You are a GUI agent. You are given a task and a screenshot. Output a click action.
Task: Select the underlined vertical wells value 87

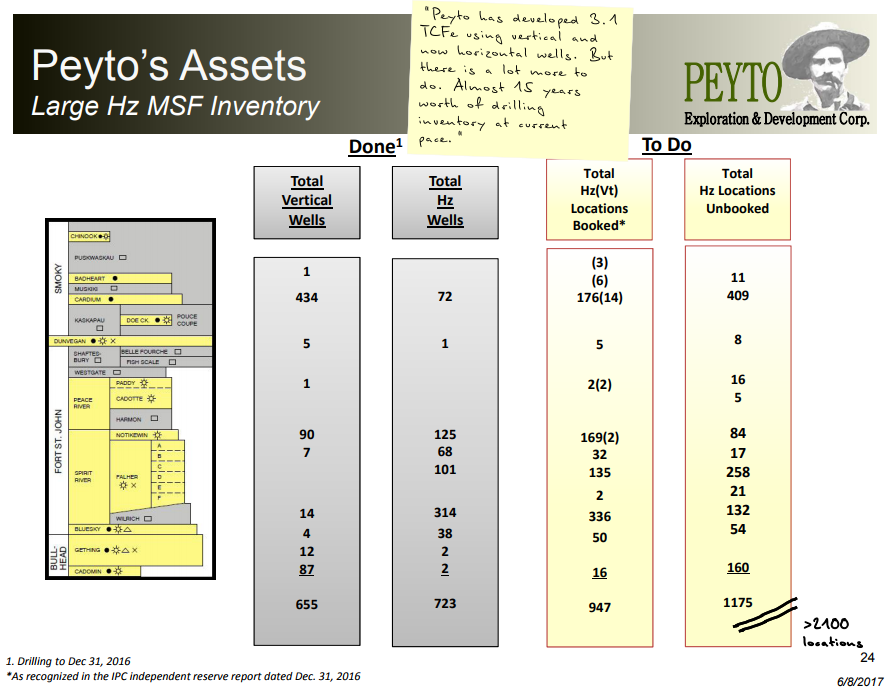point(307,570)
